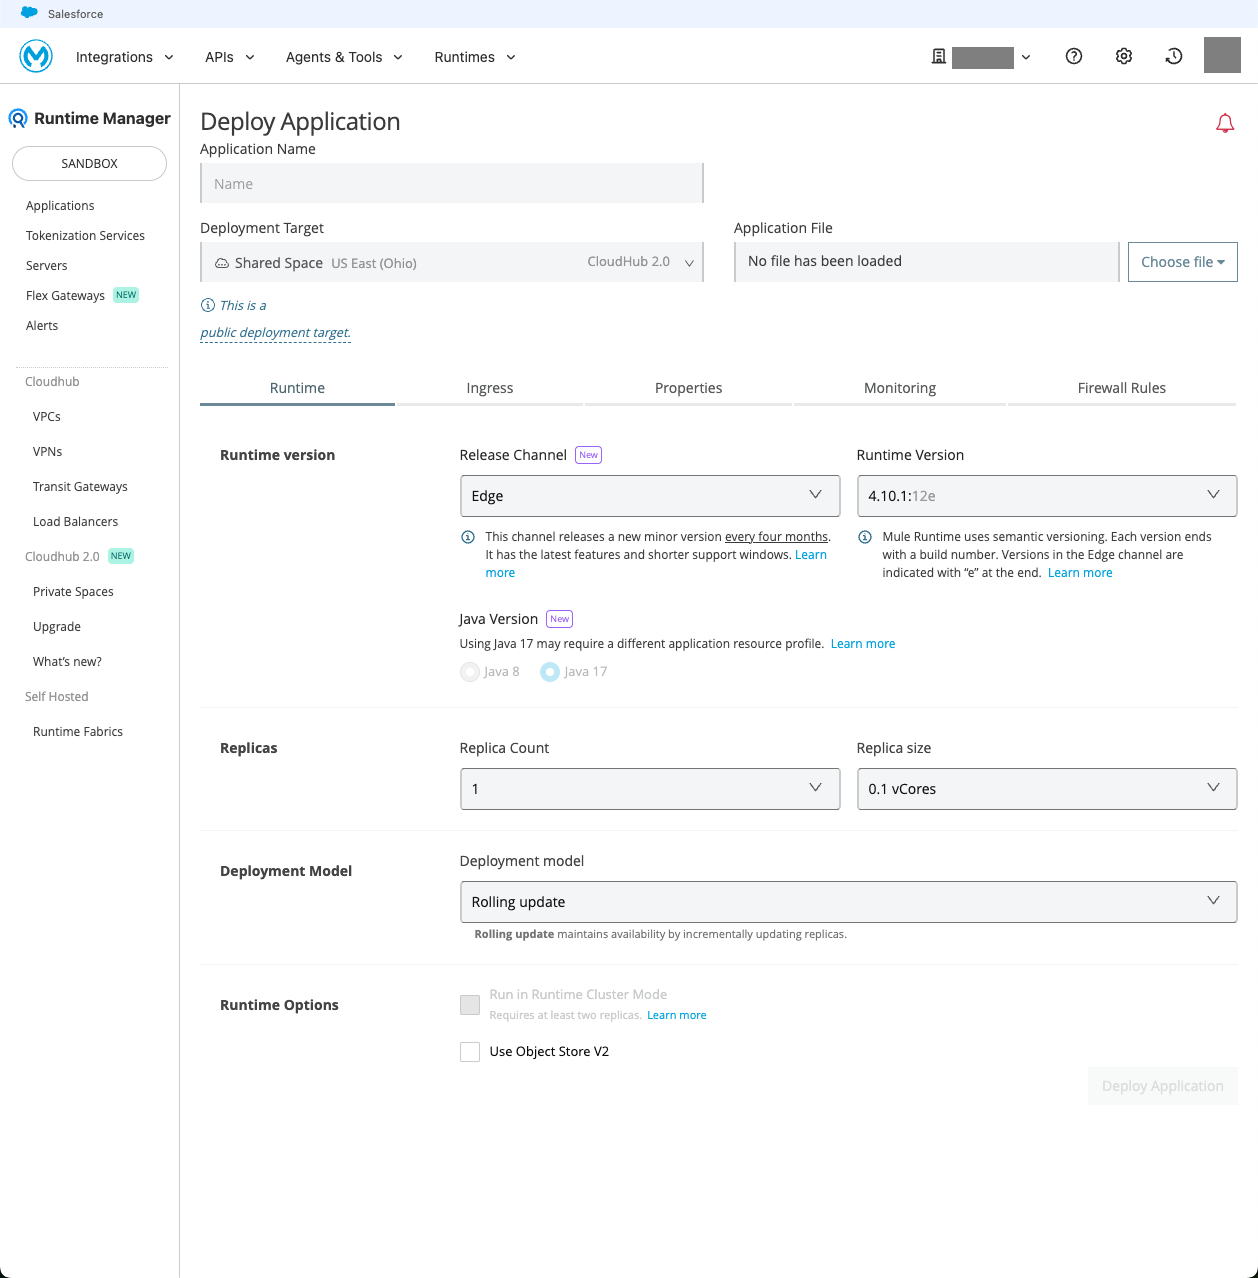Click the MuleSoft logo icon
Viewport: 1258px width, 1278px height.
(x=36, y=56)
